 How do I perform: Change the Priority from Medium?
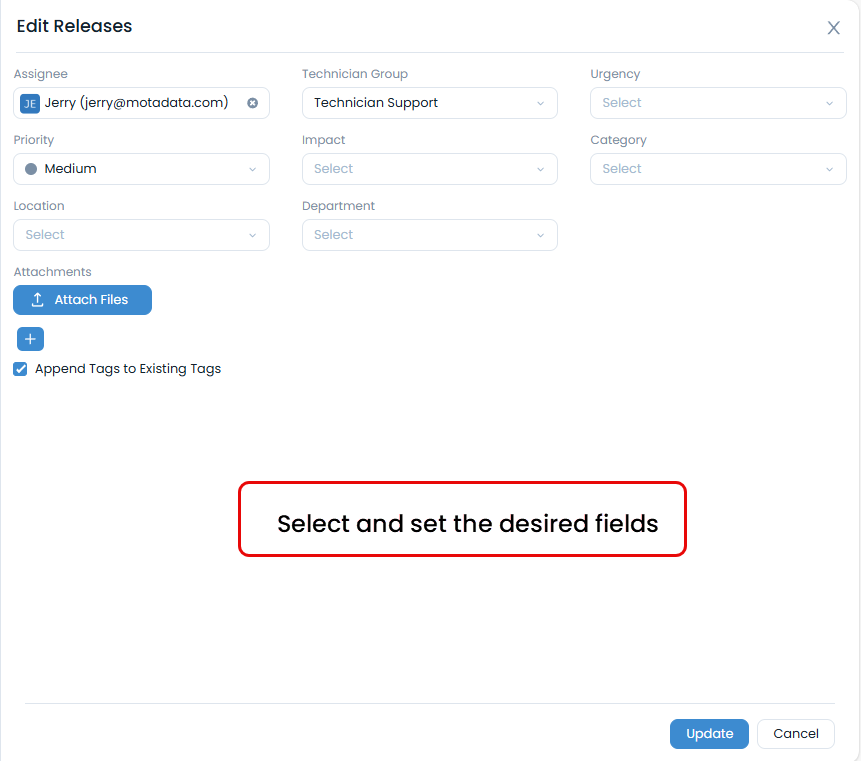coord(140,169)
